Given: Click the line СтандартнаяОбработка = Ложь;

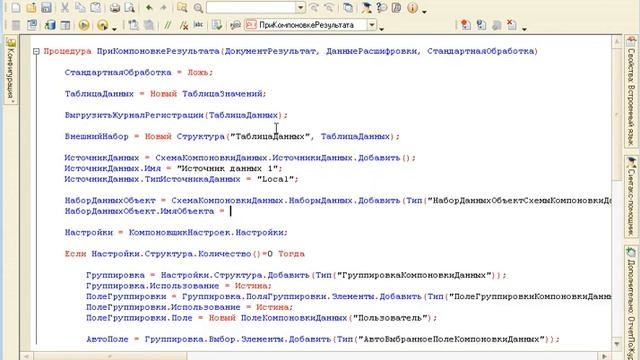Looking at the screenshot, I should pyautogui.click(x=139, y=73).
